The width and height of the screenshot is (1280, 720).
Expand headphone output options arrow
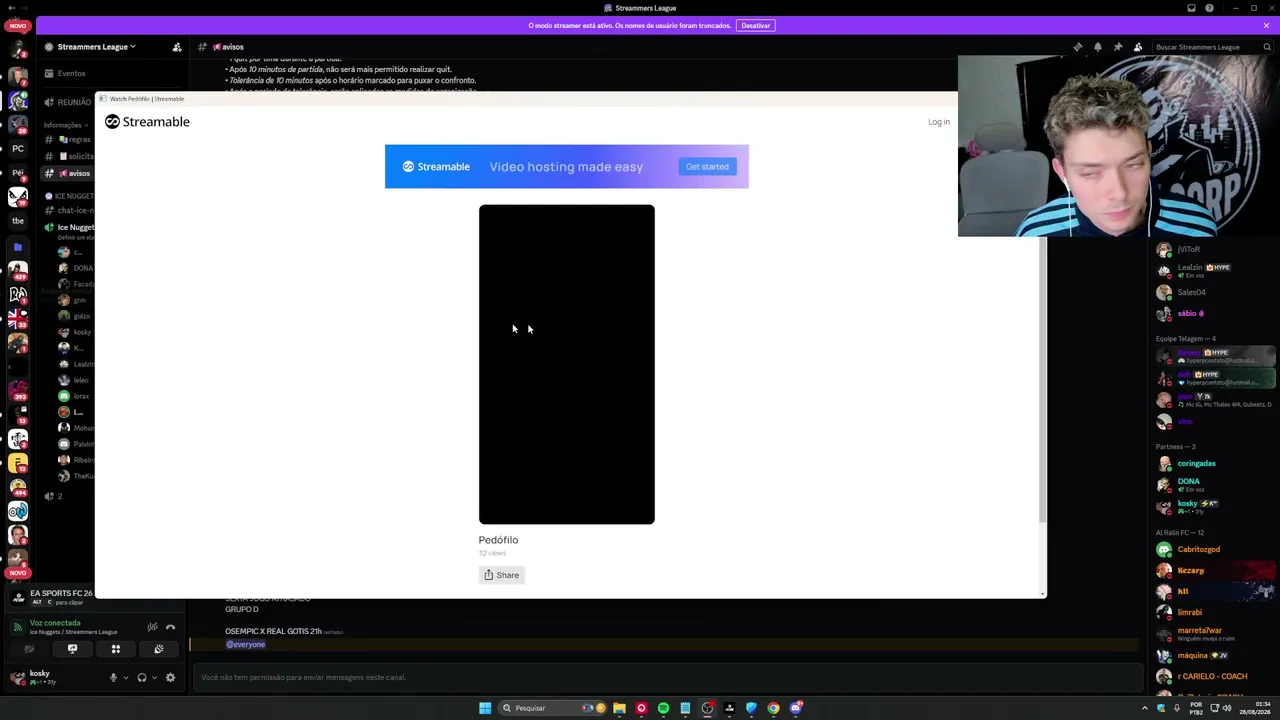coord(154,678)
